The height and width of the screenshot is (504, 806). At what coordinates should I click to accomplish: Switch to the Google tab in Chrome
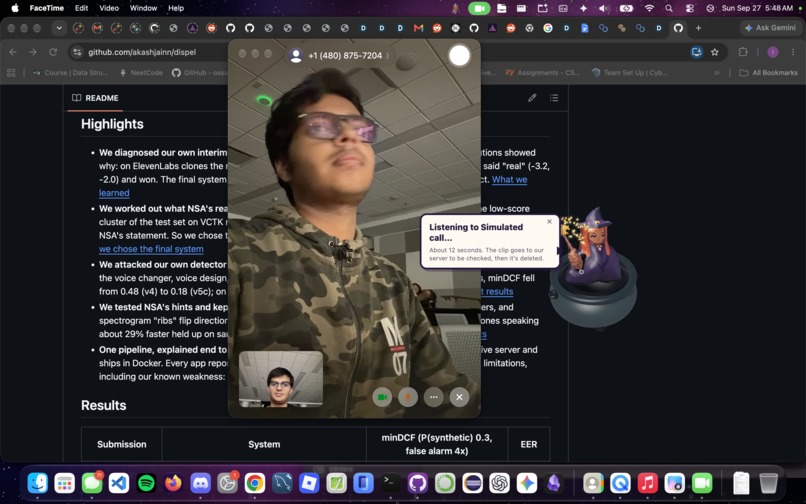(x=548, y=28)
